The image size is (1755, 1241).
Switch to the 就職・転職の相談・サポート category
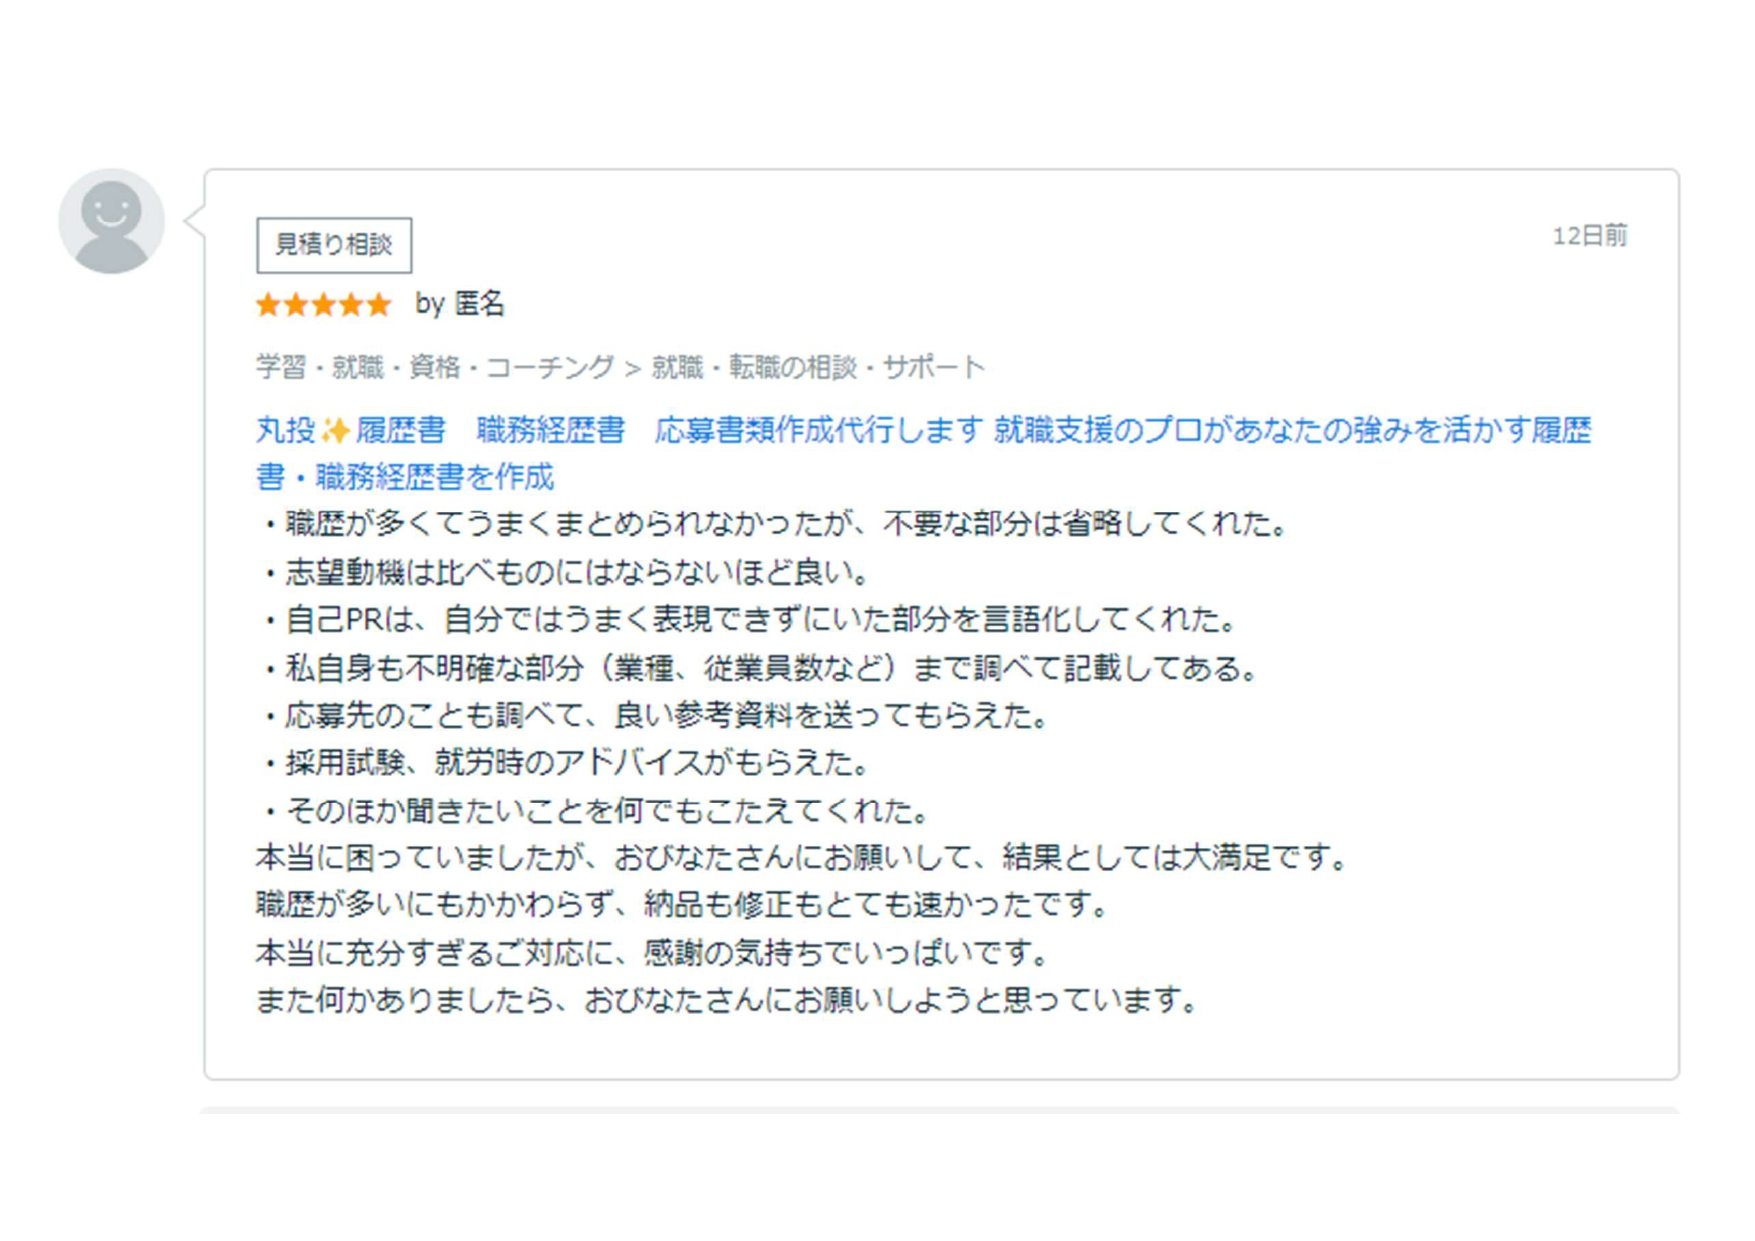(x=817, y=366)
